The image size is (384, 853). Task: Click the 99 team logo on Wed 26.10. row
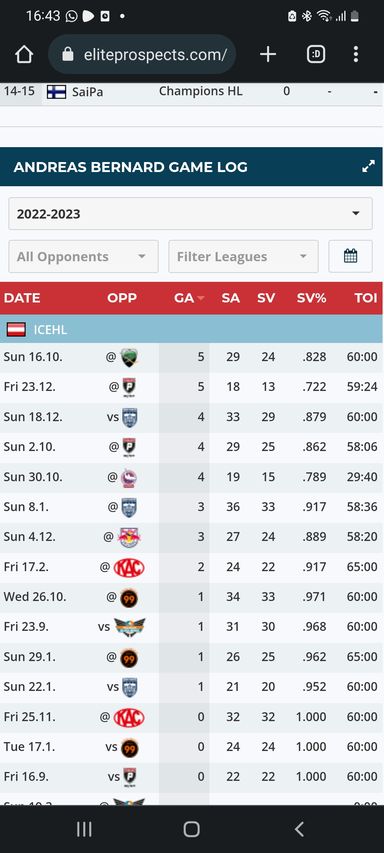(x=129, y=597)
